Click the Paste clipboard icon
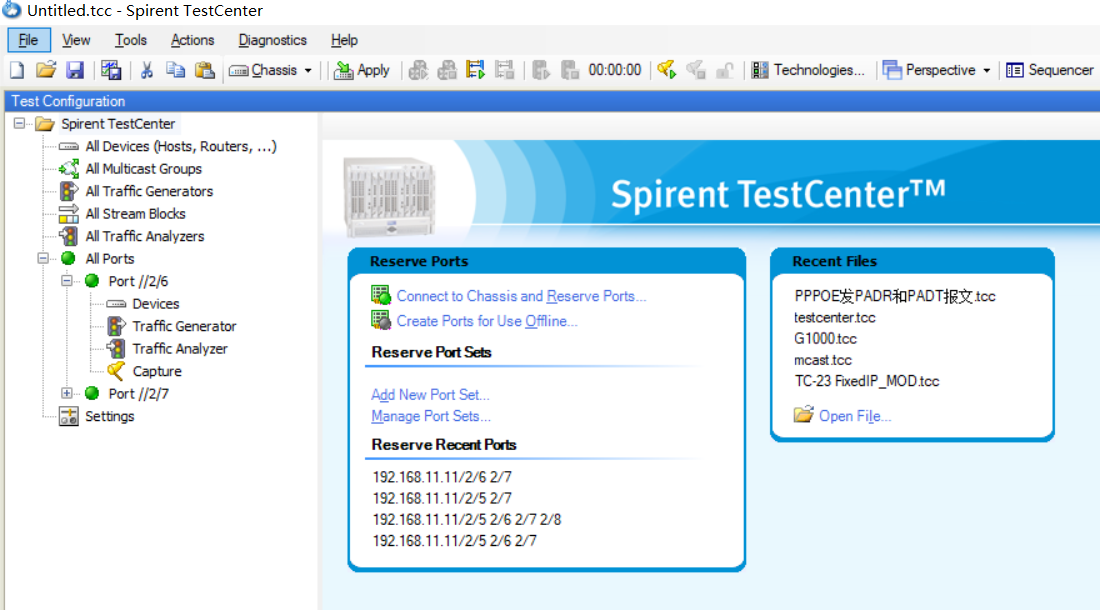The image size is (1100, 610). point(204,70)
